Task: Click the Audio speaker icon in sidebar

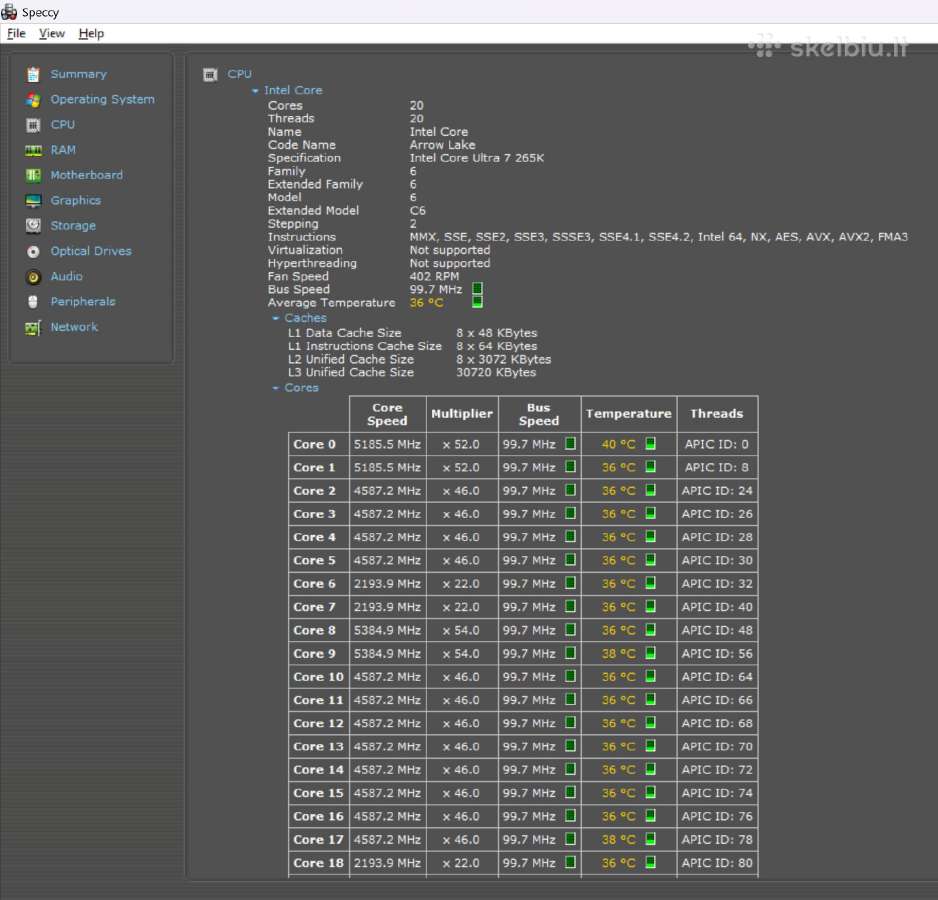Action: (33, 276)
